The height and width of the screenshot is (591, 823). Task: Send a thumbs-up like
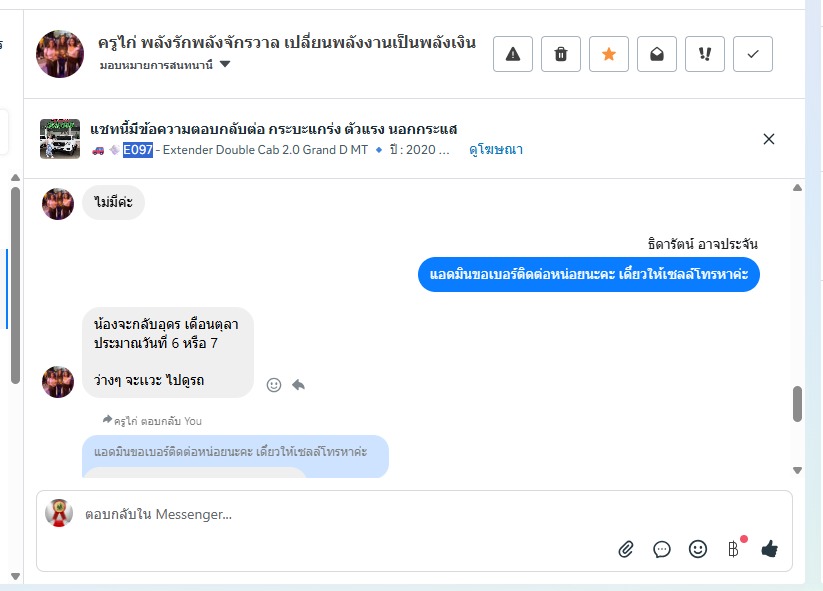pyautogui.click(x=769, y=549)
